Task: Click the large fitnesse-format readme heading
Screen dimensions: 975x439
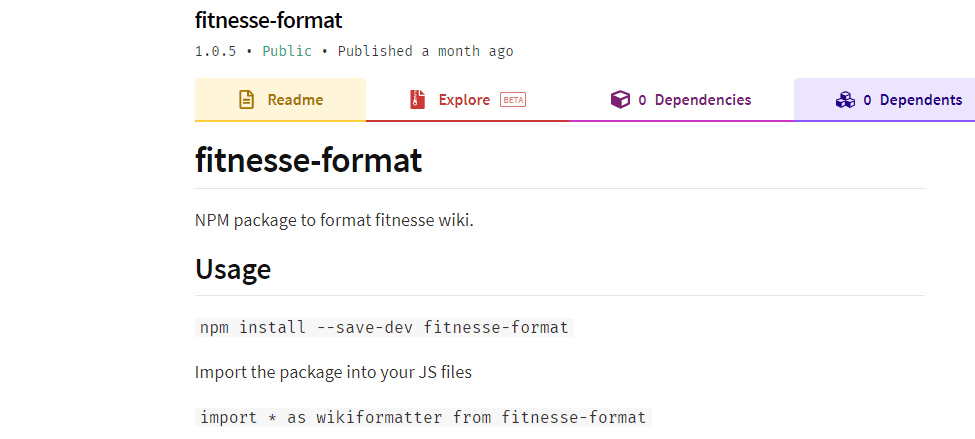Action: click(x=308, y=160)
